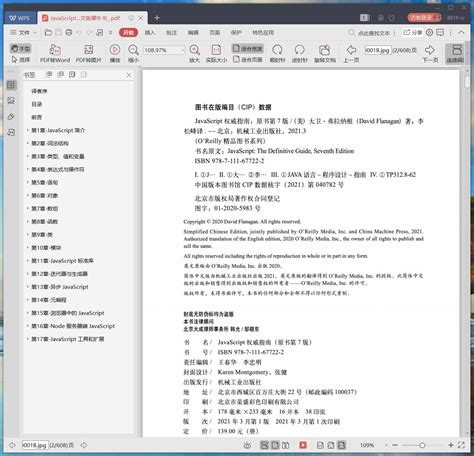This screenshot has height=456, width=474.
Task: Open the thumbnails sidebar icon
Action: click(x=11, y=100)
